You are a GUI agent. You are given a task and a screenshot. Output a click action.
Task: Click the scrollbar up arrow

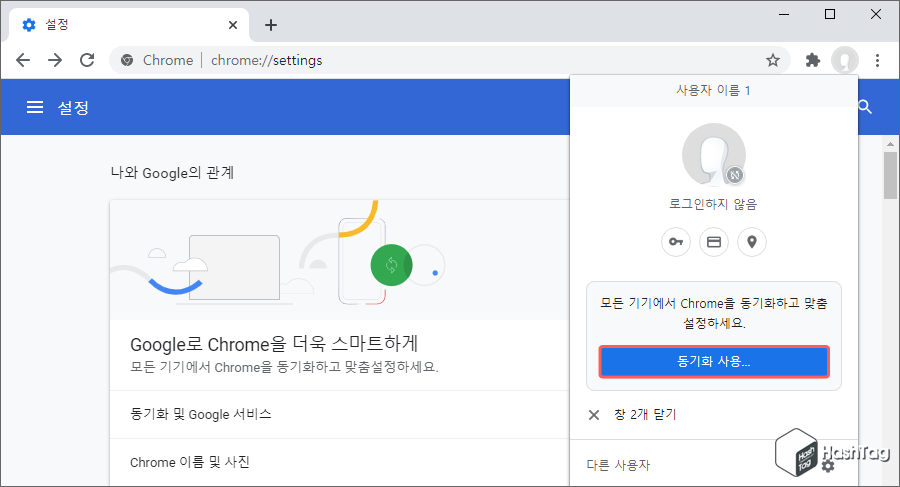click(890, 144)
